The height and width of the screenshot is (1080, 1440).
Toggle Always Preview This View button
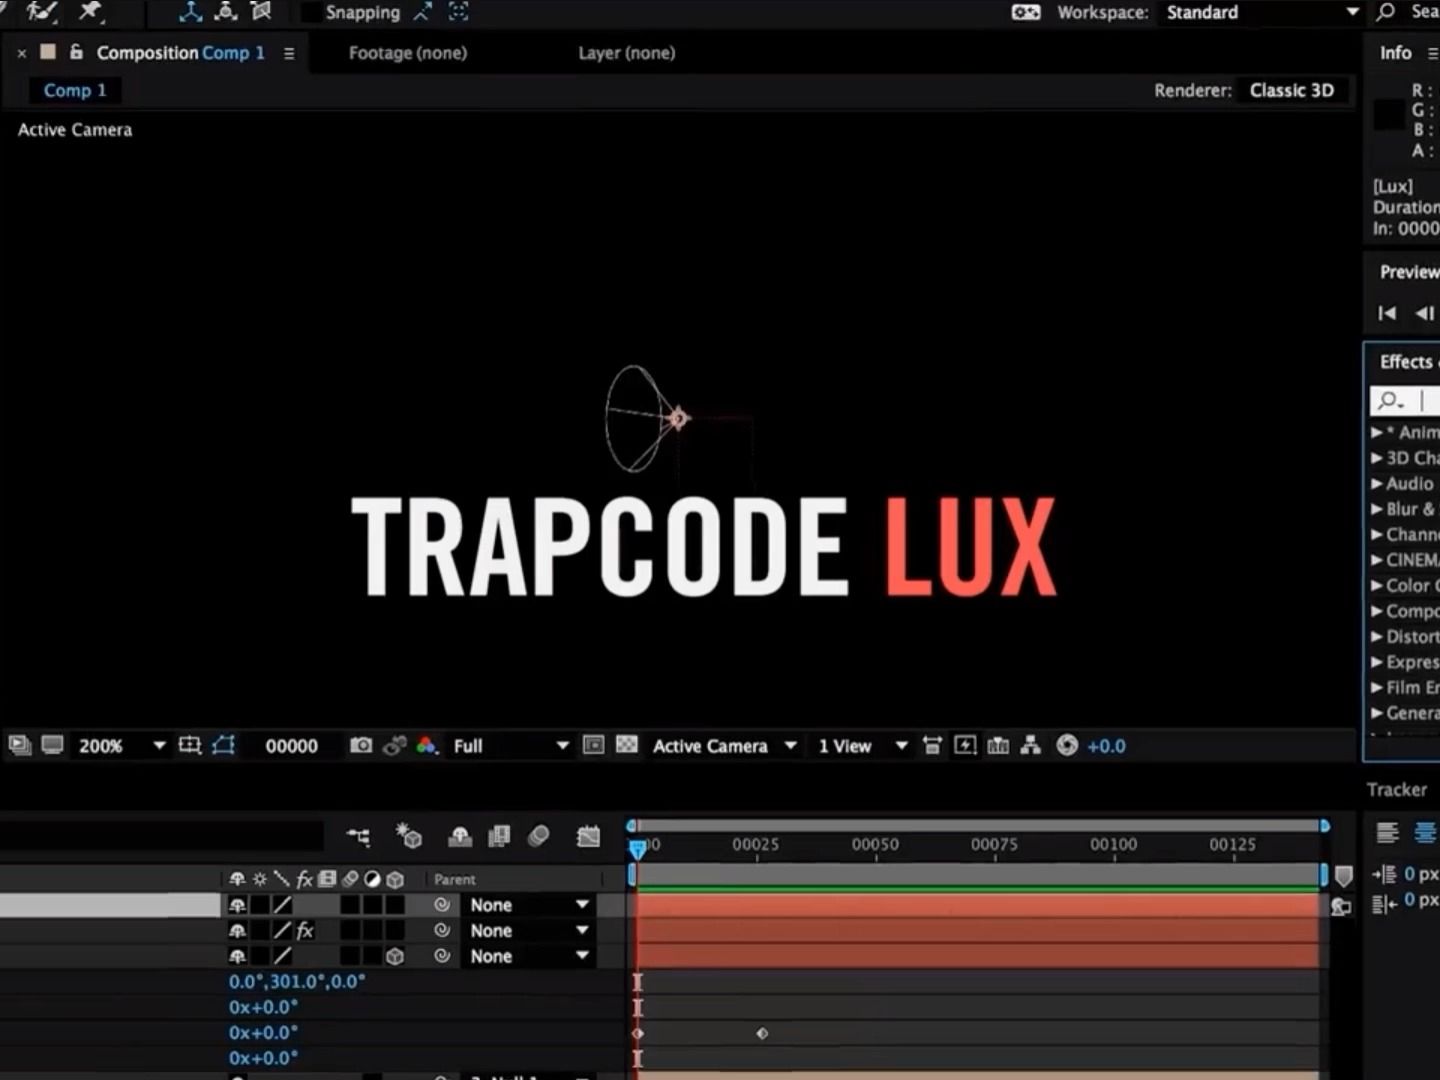[19, 745]
